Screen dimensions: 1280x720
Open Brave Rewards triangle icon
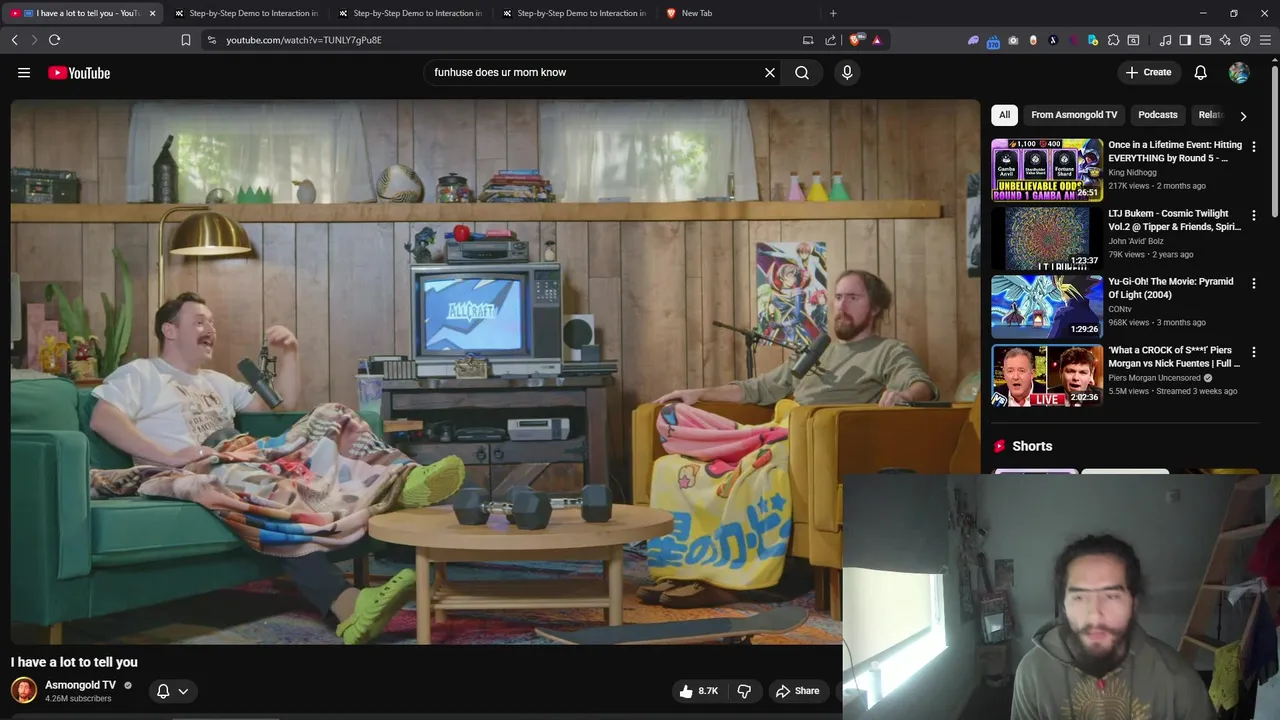click(877, 40)
